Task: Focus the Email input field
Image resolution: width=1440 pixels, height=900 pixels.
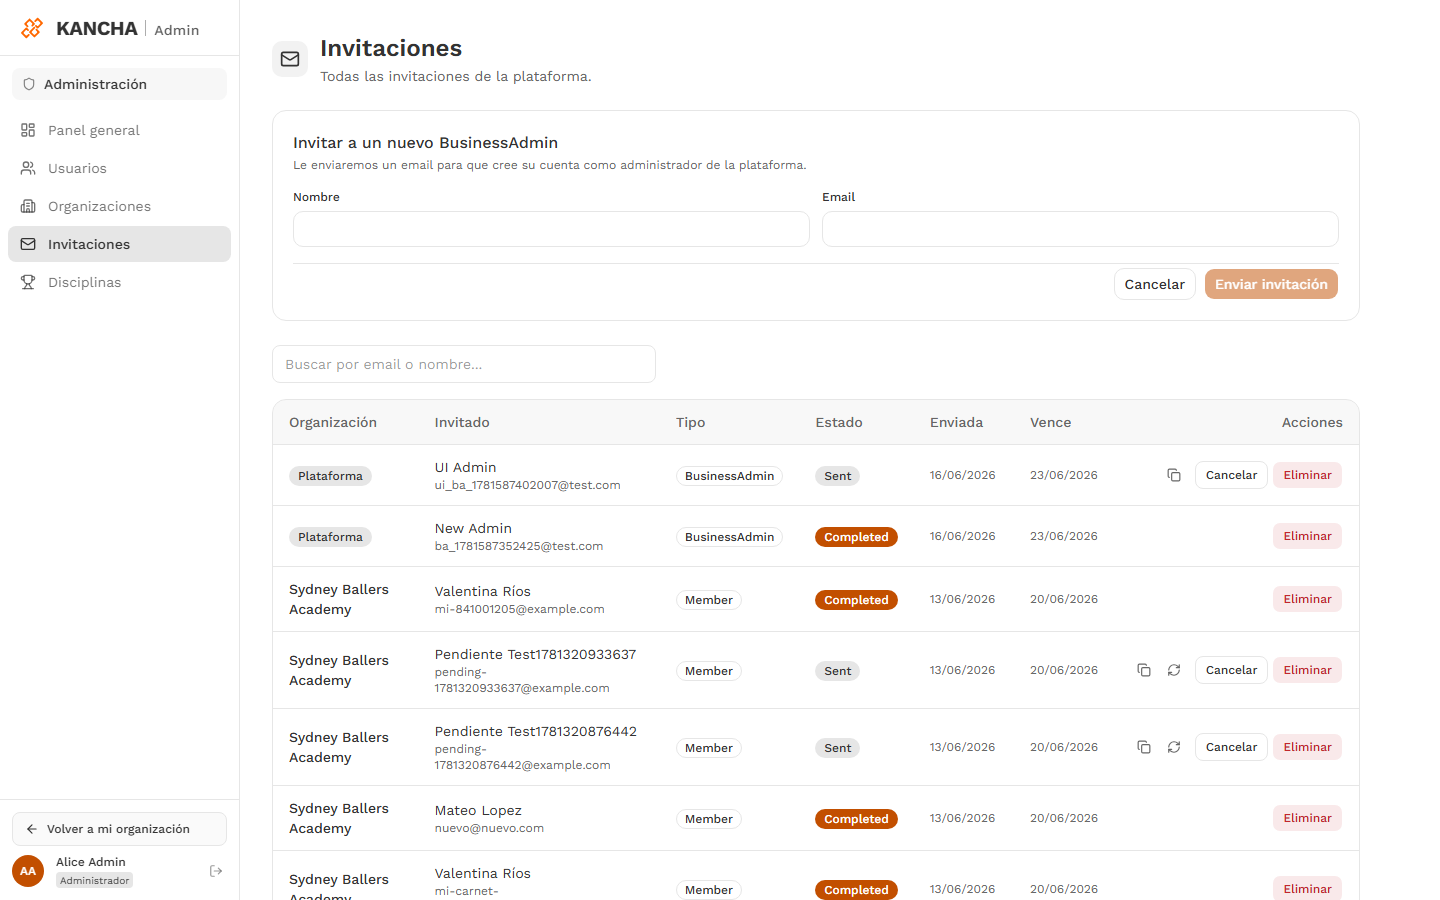Action: (1080, 229)
